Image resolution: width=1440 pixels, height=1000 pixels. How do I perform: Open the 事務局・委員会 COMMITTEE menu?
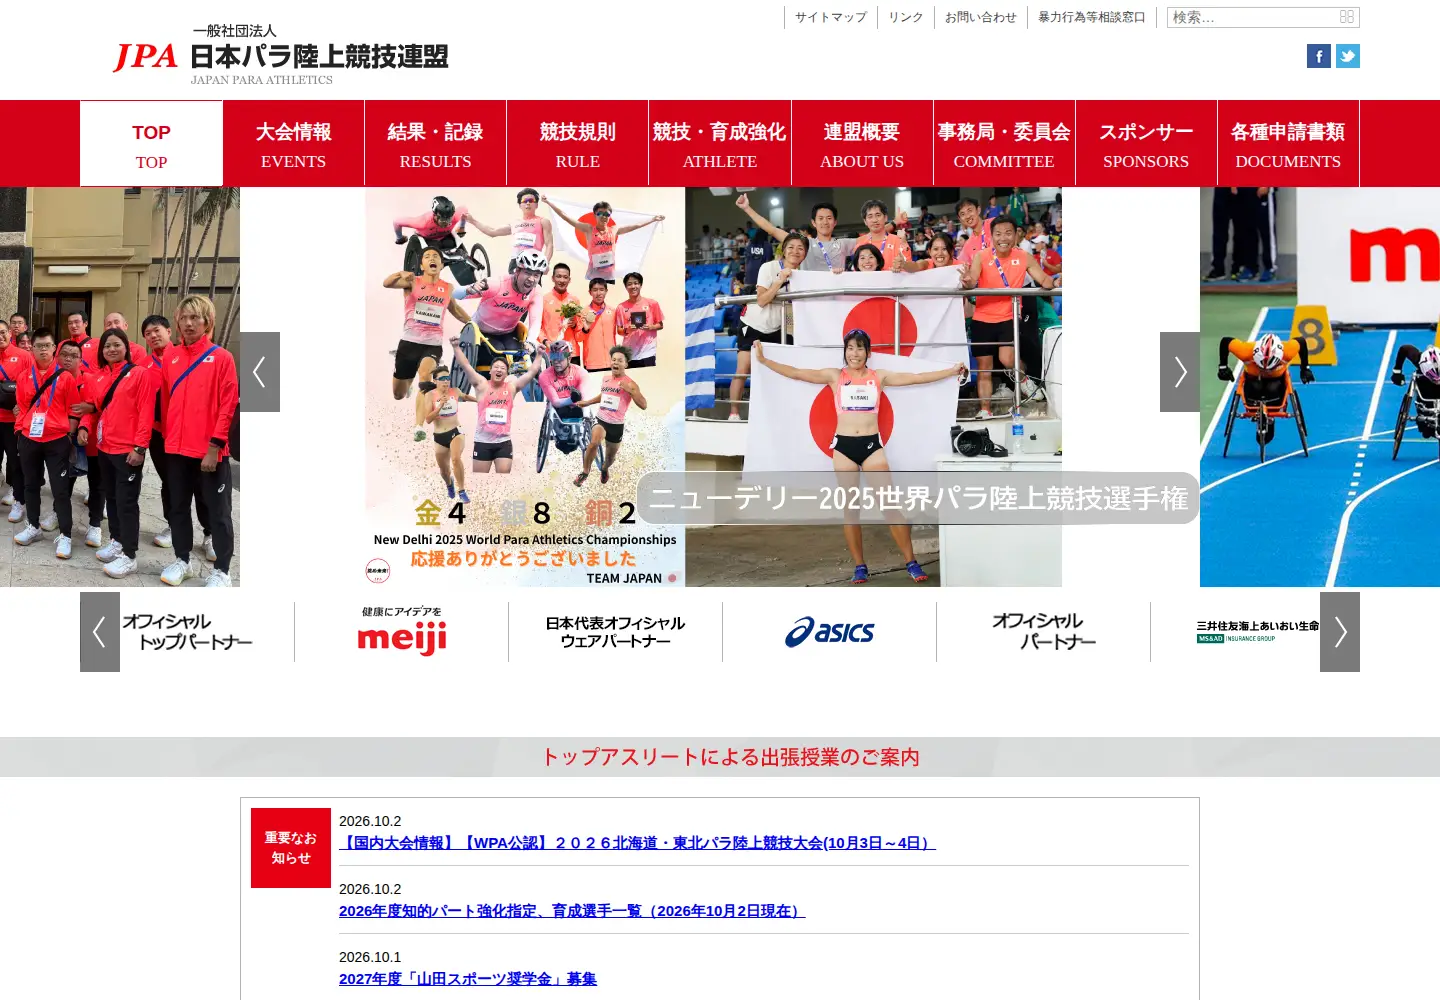(1004, 144)
